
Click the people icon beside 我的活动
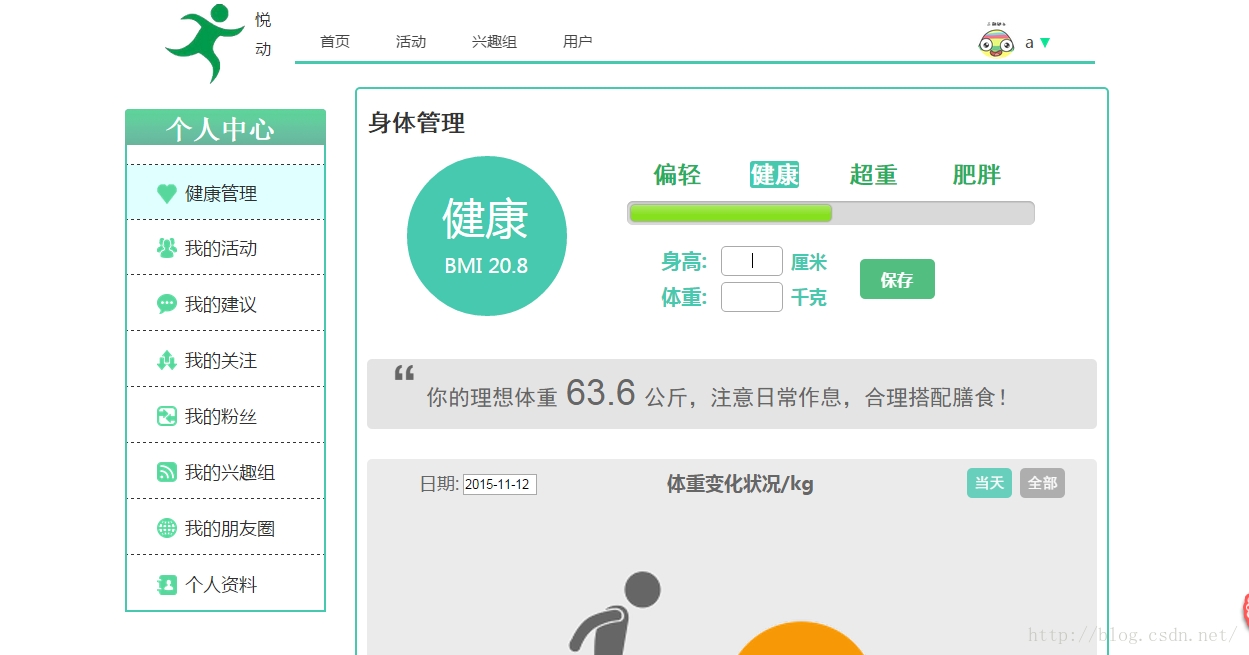click(167, 248)
